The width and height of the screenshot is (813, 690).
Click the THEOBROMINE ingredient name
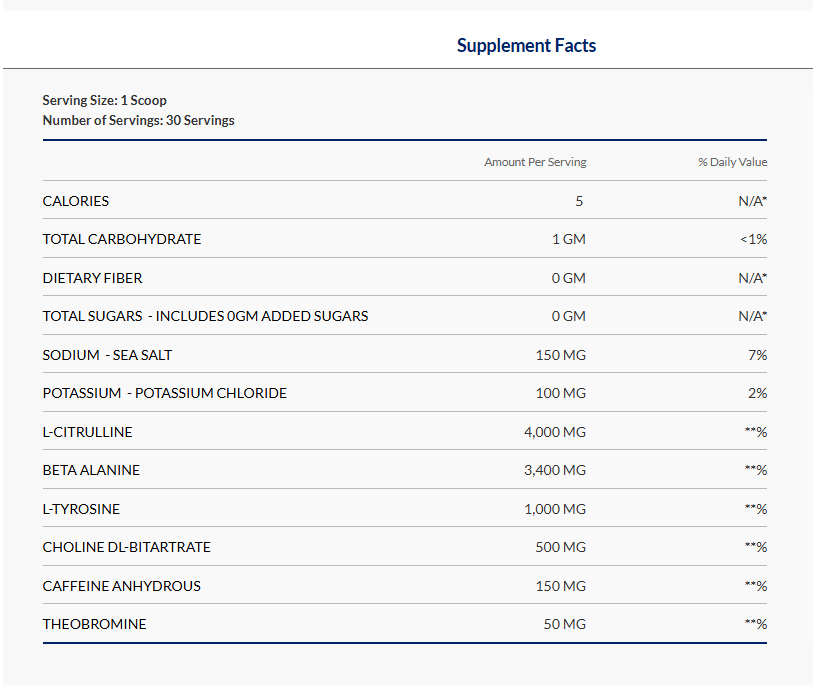[94, 625]
